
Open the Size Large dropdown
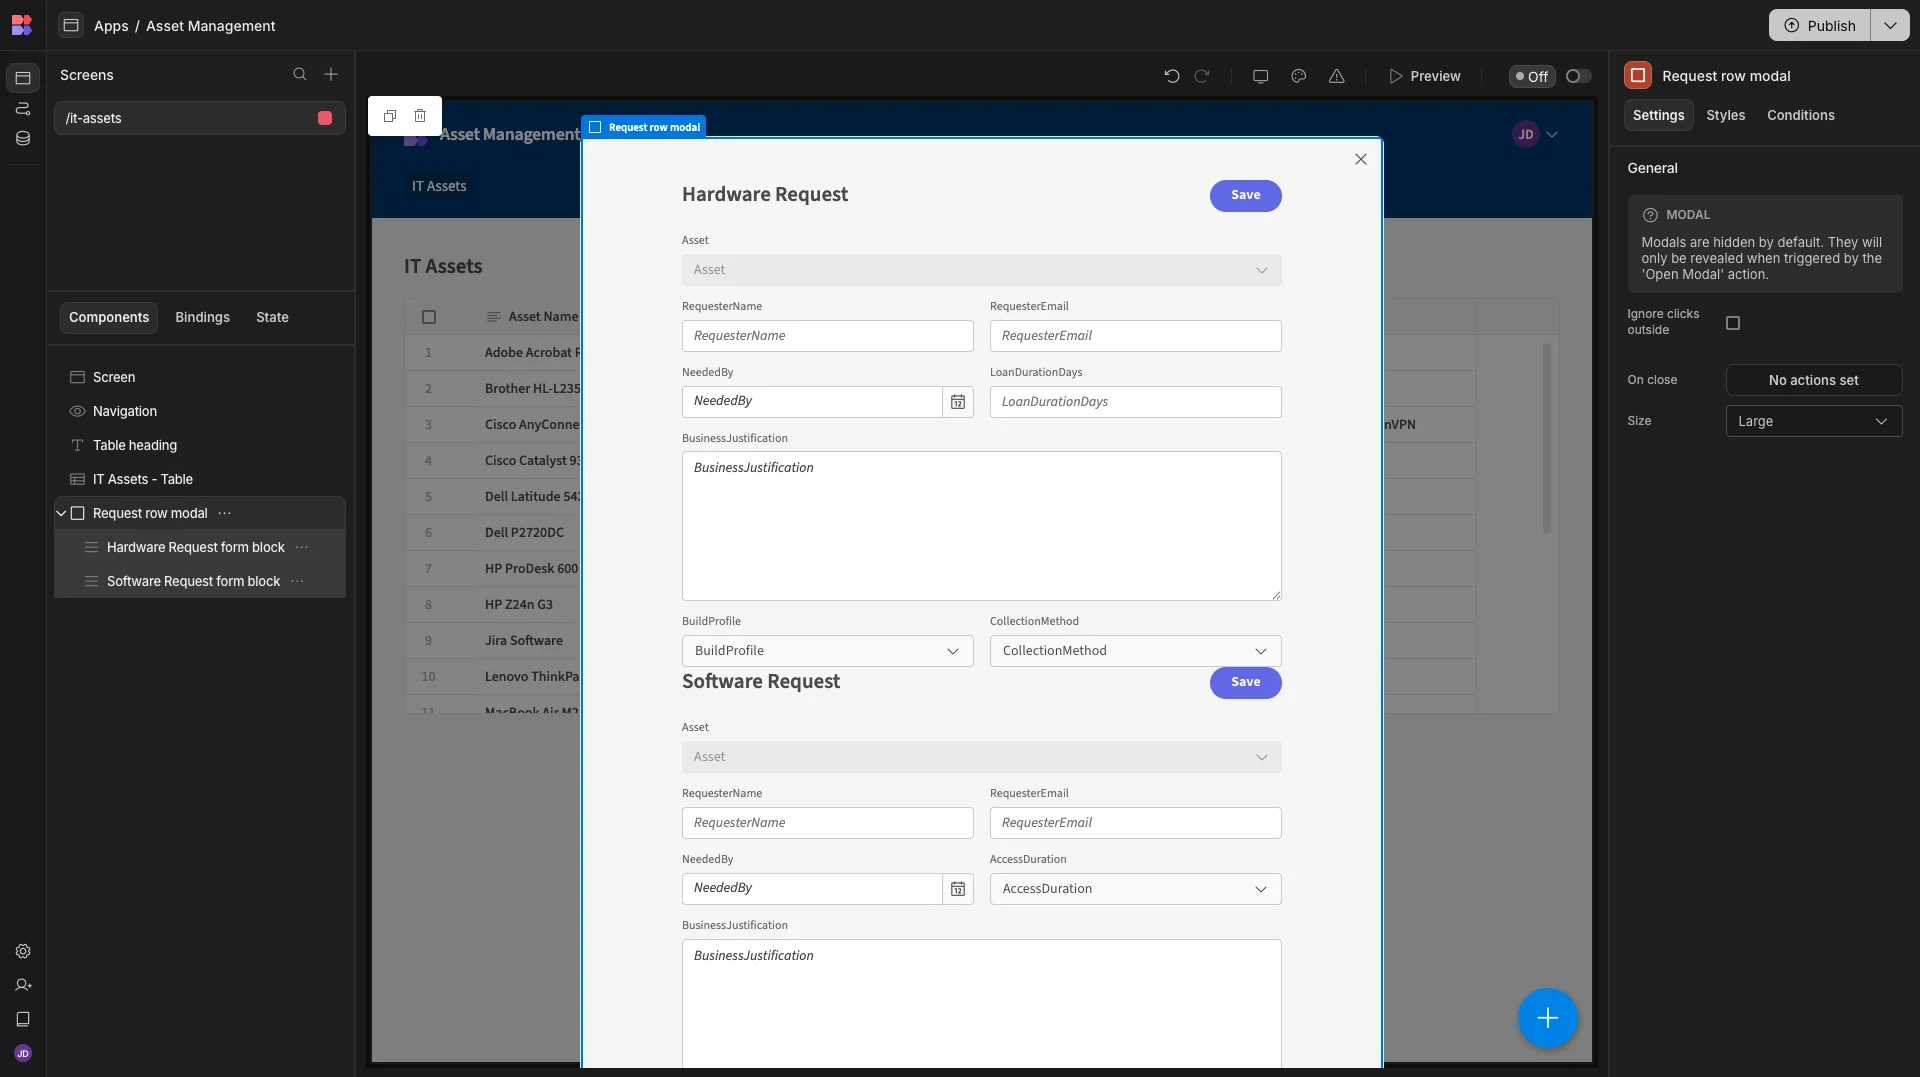[1813, 421]
